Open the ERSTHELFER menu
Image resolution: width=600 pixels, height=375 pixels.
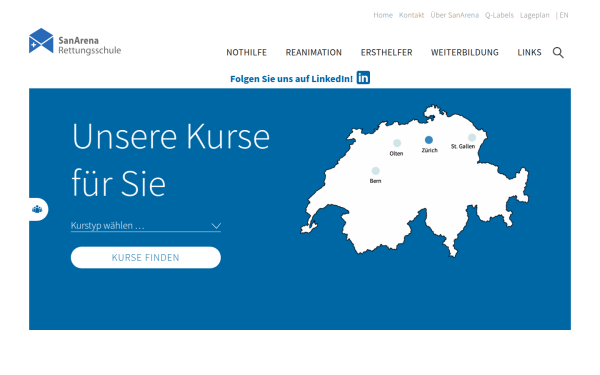point(386,52)
